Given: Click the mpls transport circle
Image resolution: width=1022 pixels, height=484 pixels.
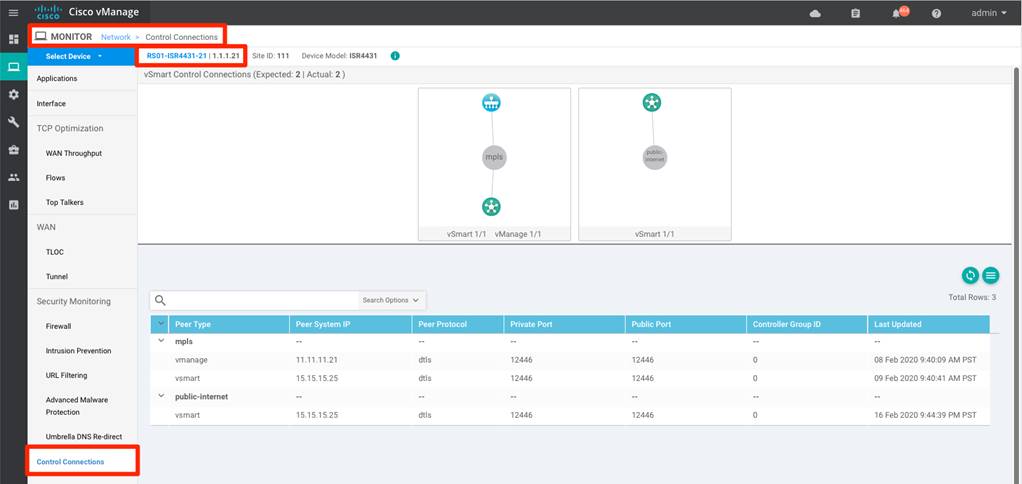Looking at the screenshot, I should click(495, 157).
